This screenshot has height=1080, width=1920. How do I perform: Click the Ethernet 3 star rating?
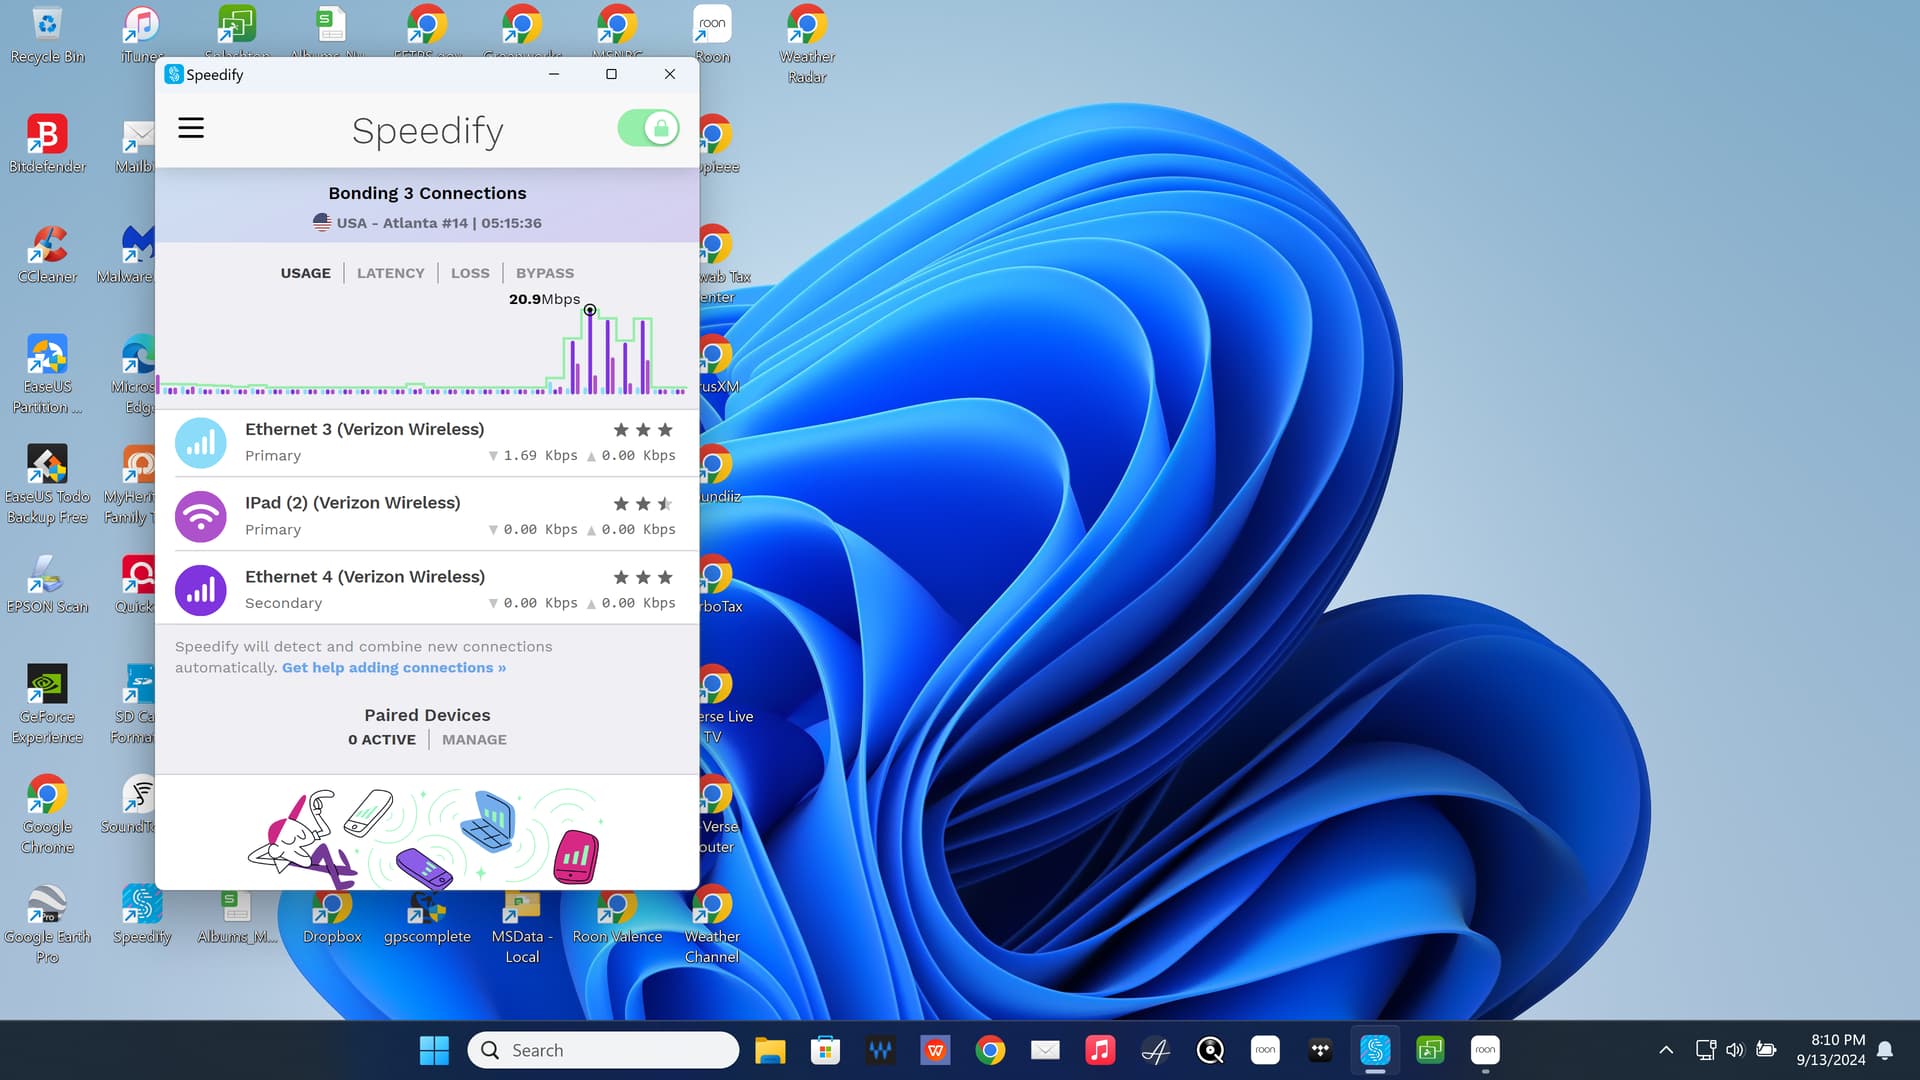pyautogui.click(x=643, y=430)
